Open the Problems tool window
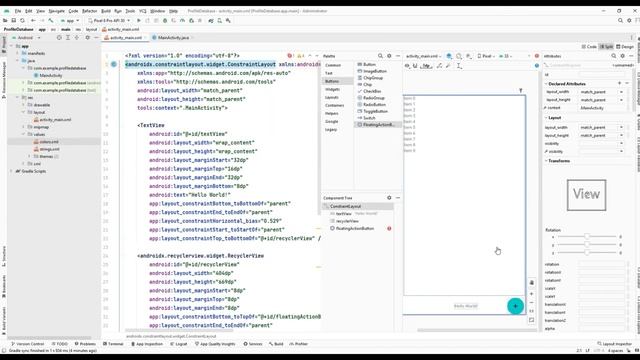 coord(85,344)
